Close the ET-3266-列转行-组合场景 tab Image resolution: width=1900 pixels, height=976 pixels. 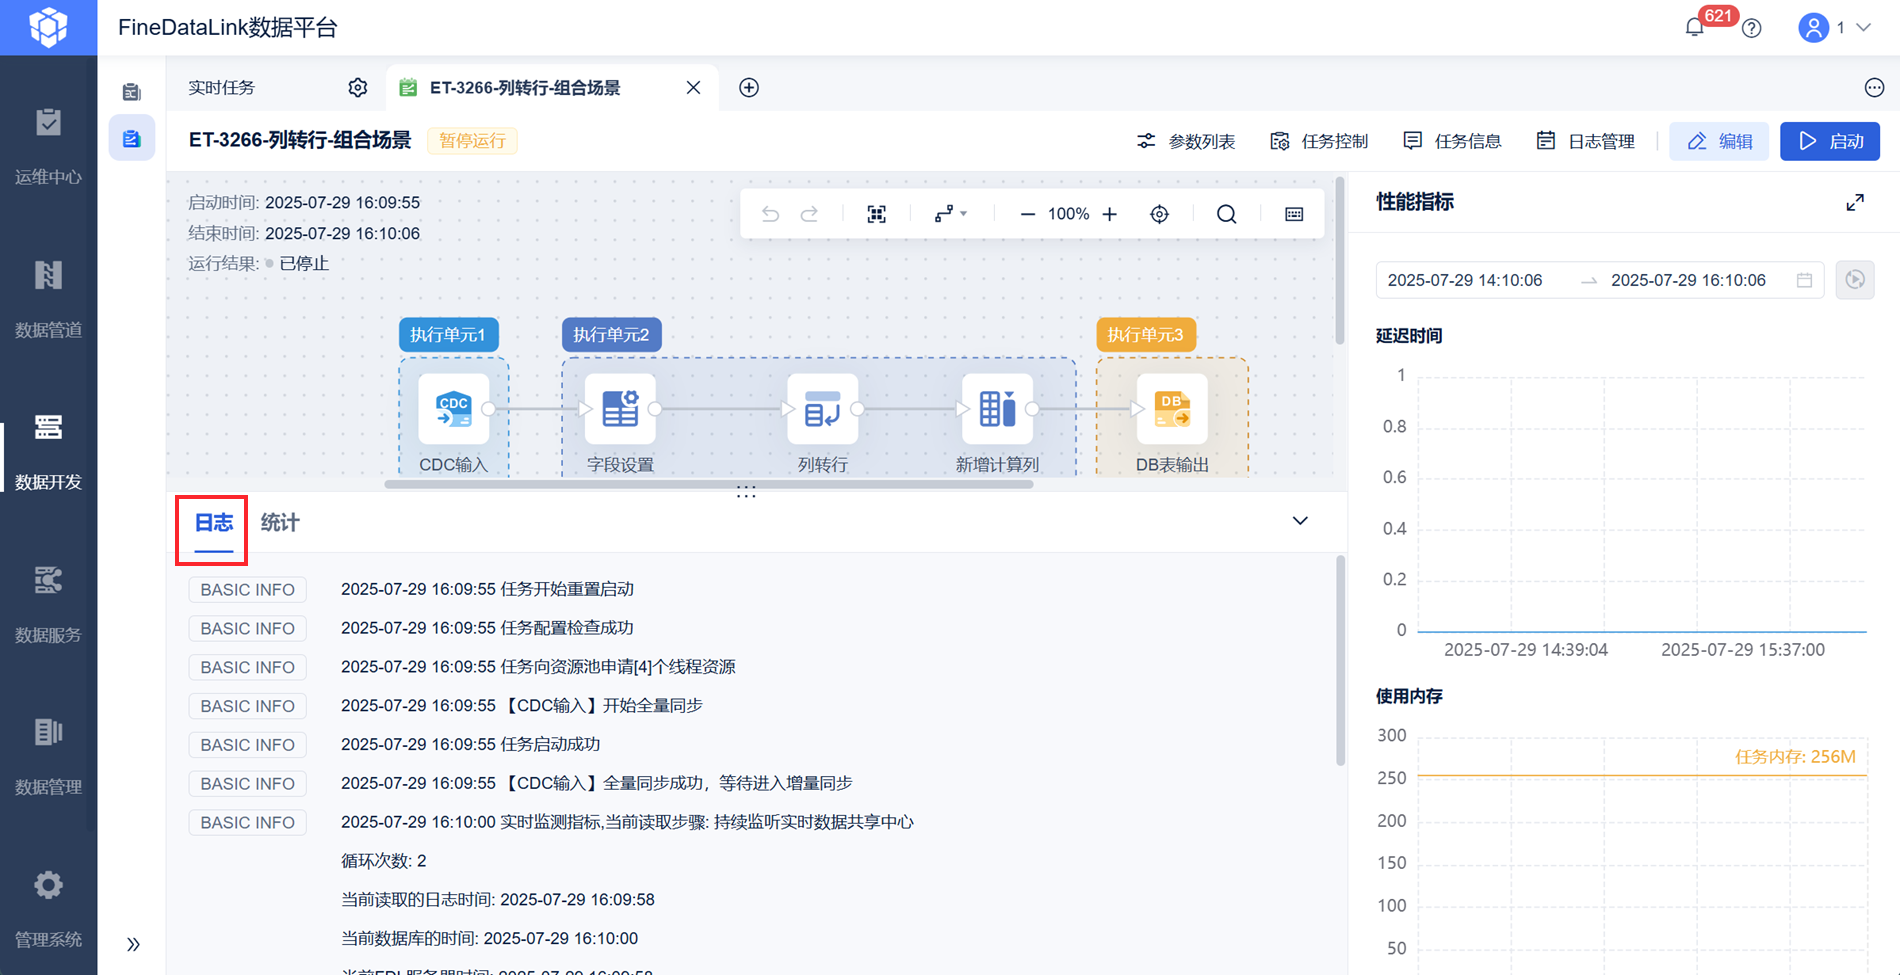click(x=693, y=88)
